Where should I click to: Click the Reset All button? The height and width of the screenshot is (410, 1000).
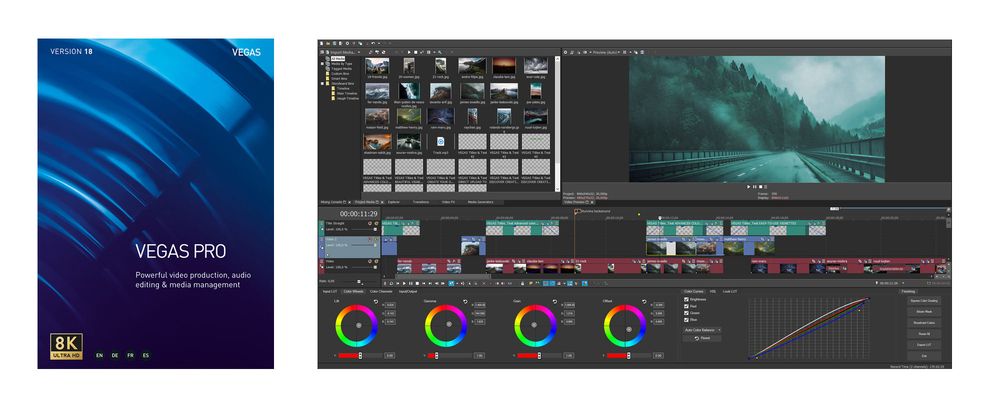(924, 334)
